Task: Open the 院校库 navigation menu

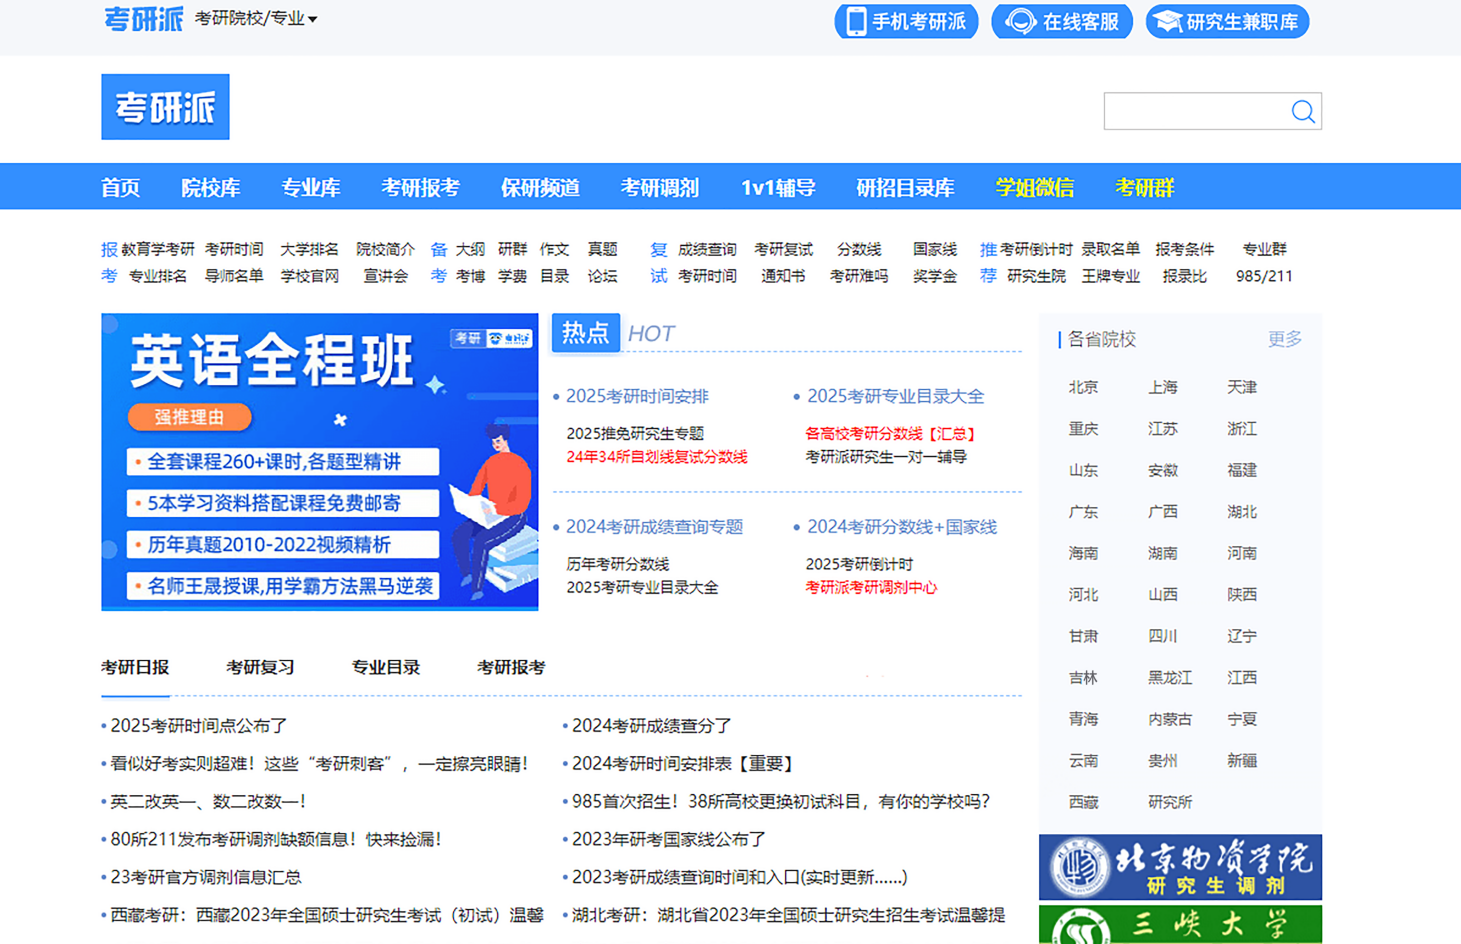Action: pyautogui.click(x=210, y=186)
